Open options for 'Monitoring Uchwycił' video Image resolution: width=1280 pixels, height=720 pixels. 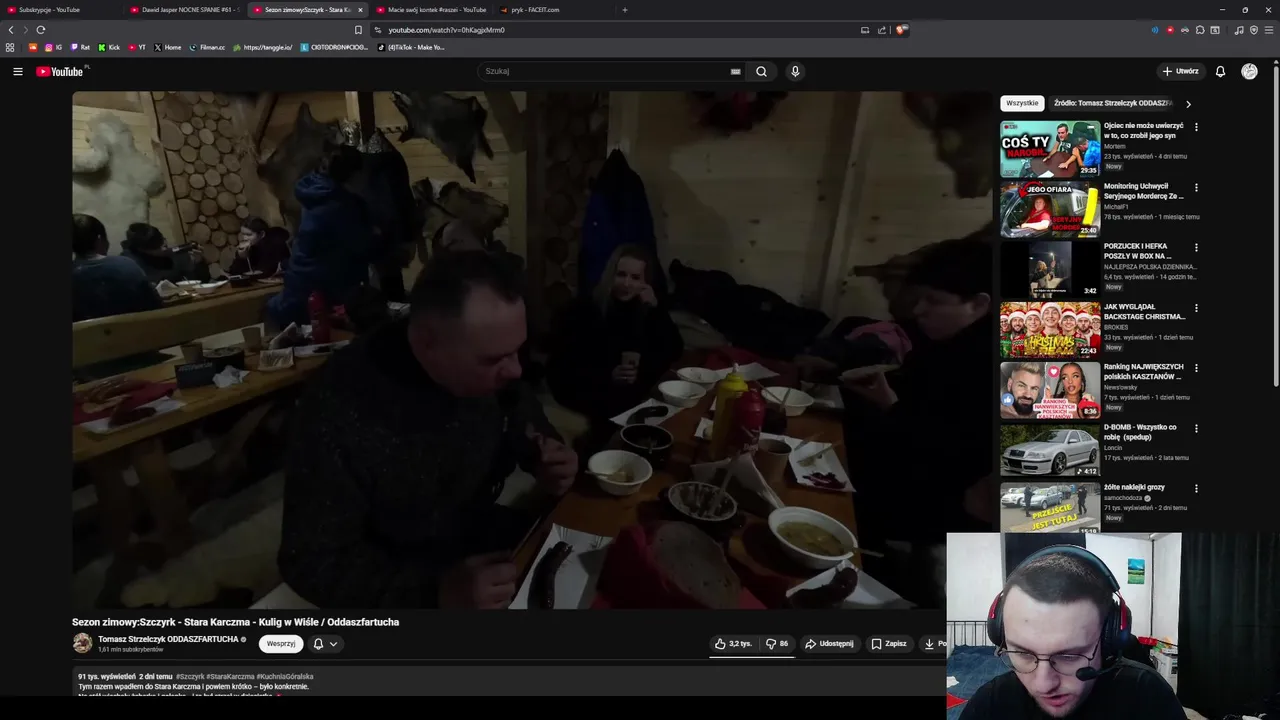click(1196, 187)
